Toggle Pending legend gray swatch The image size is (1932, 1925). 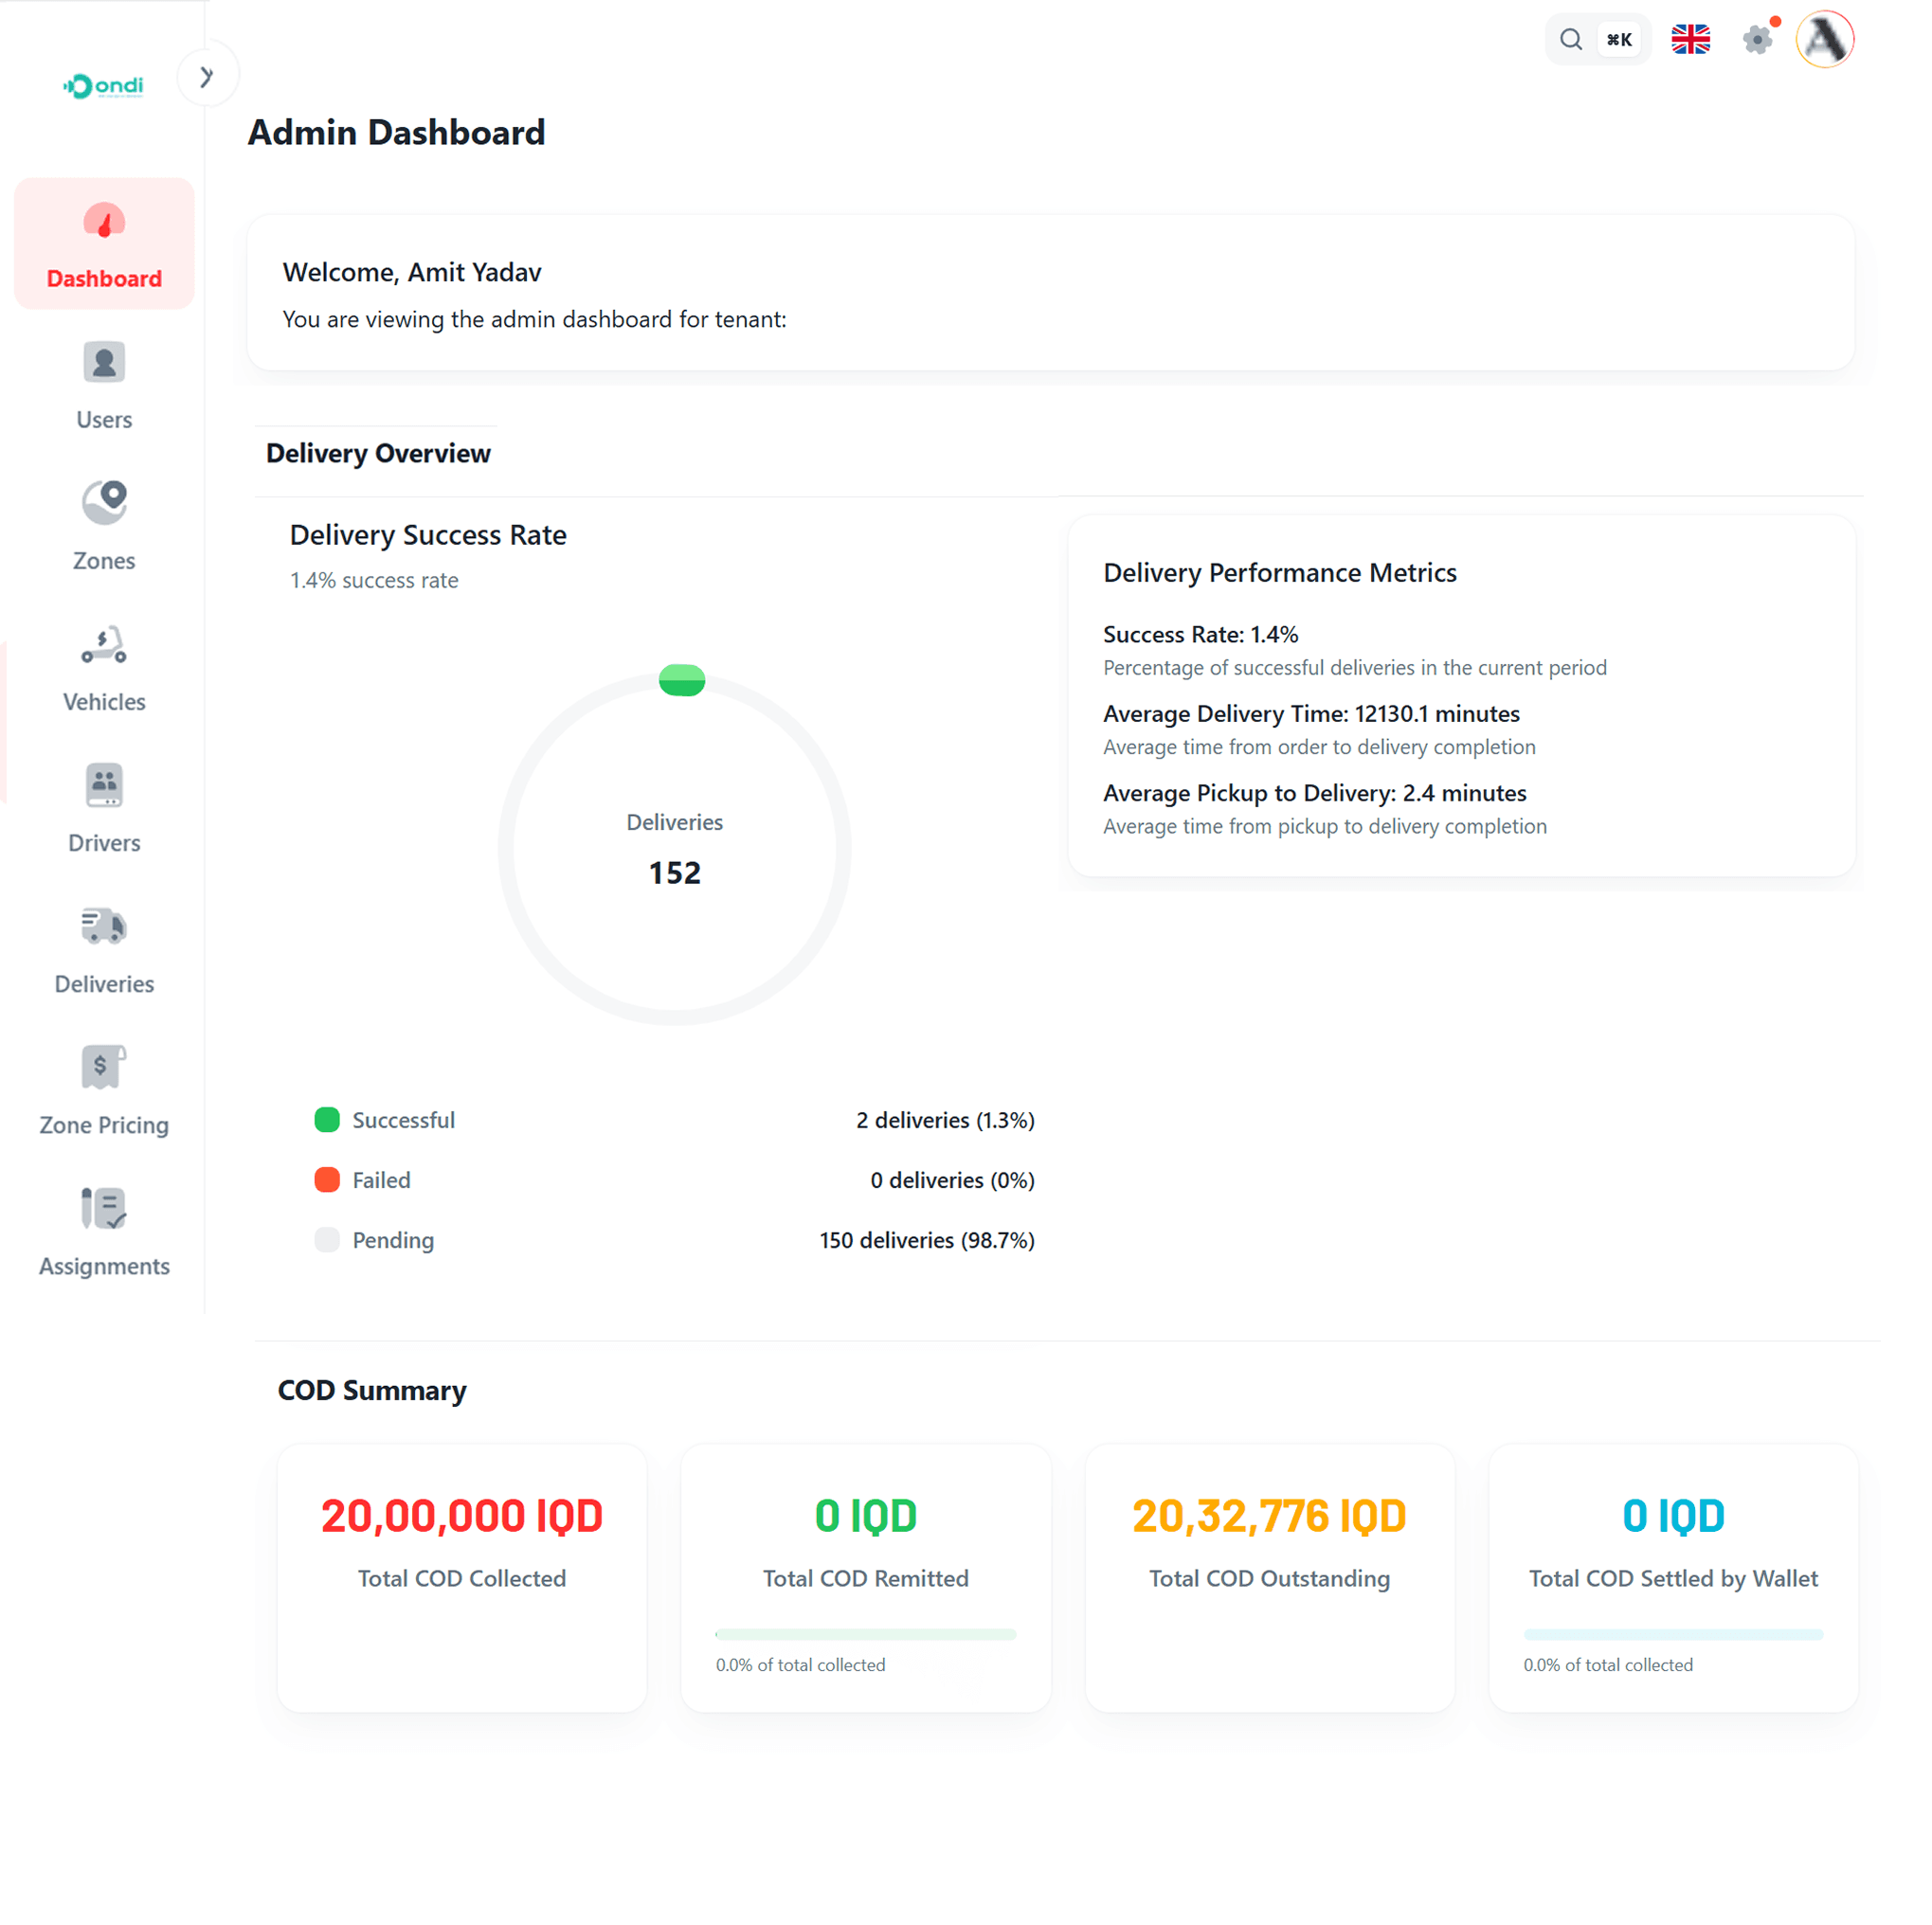(x=327, y=1240)
